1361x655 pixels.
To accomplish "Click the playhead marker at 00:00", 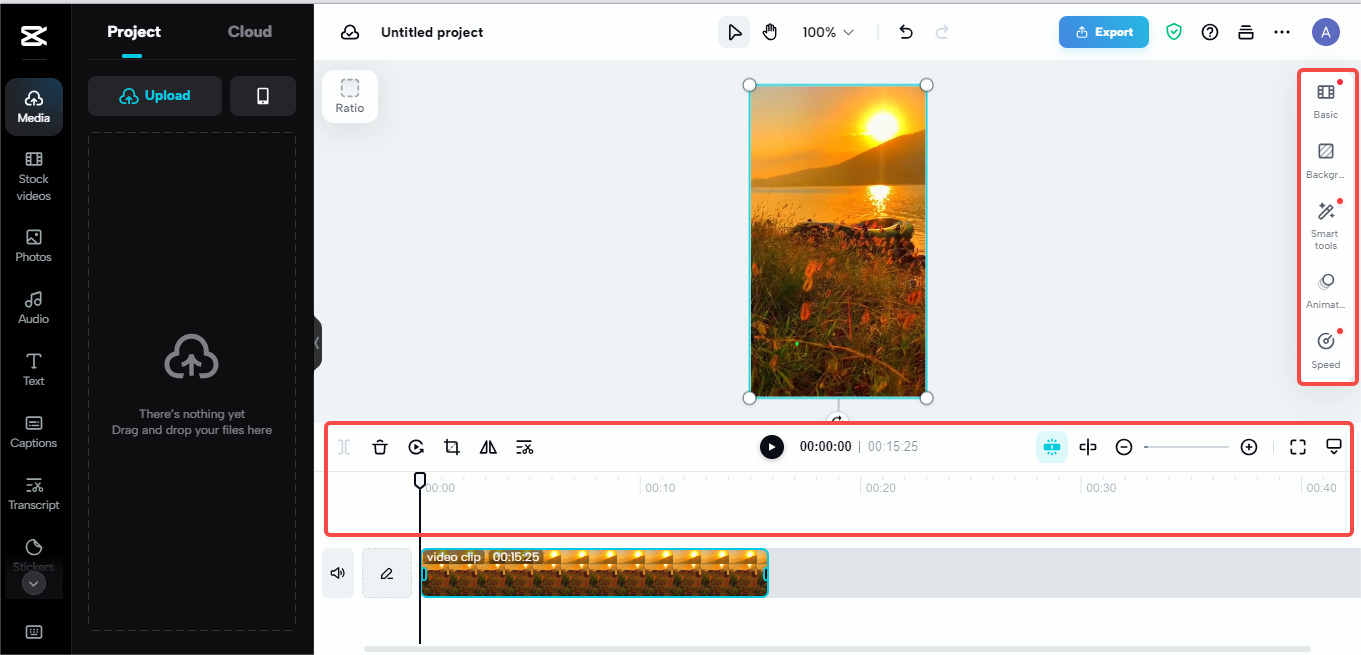I will pyautogui.click(x=420, y=481).
